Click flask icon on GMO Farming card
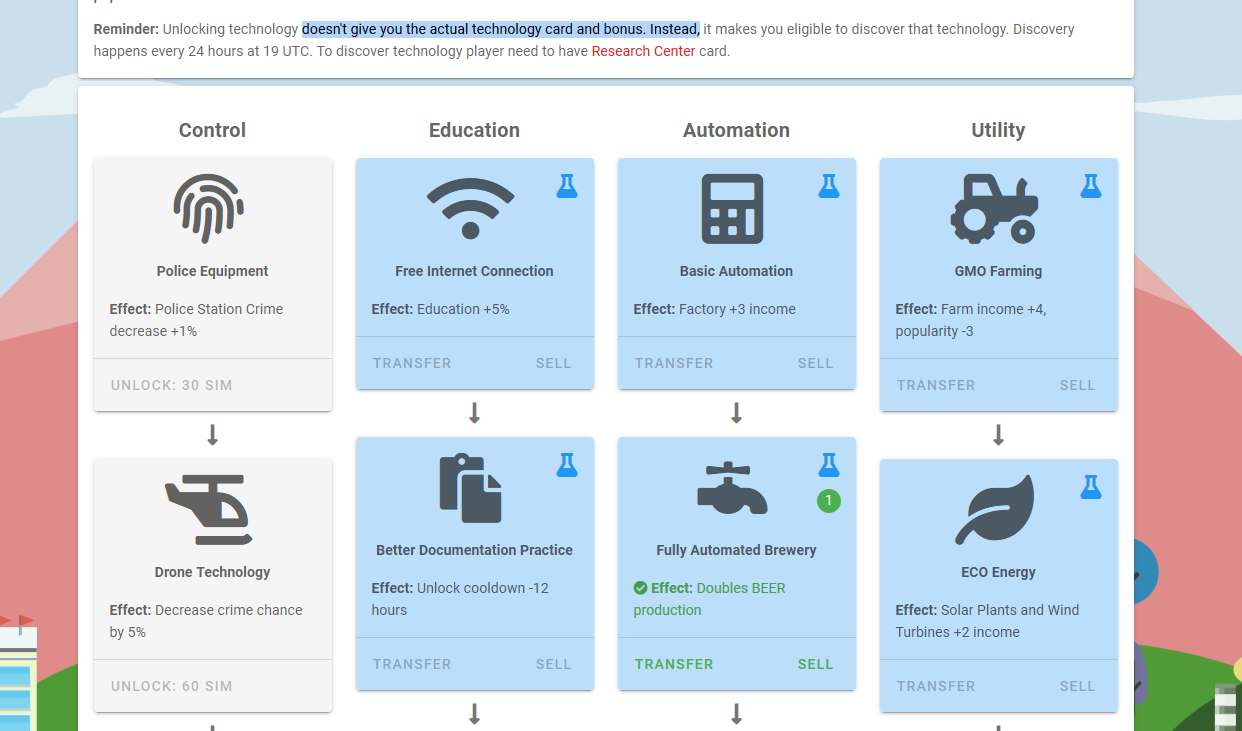This screenshot has width=1242, height=731. [1091, 185]
